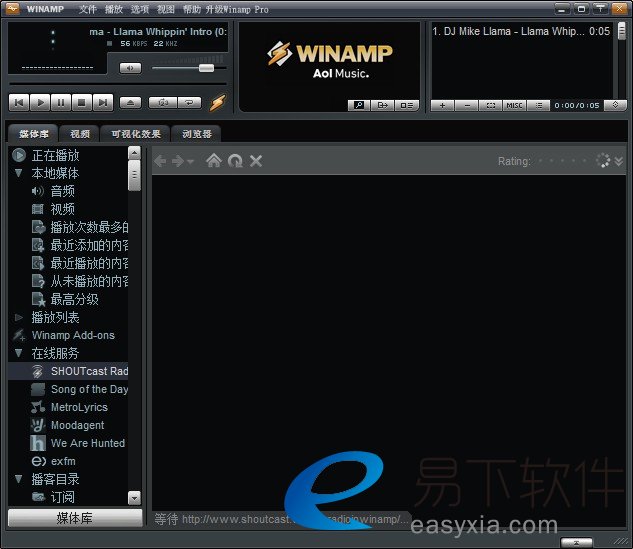Expand the 播放列表 tree node
The height and width of the screenshot is (549, 633).
[x=19, y=317]
